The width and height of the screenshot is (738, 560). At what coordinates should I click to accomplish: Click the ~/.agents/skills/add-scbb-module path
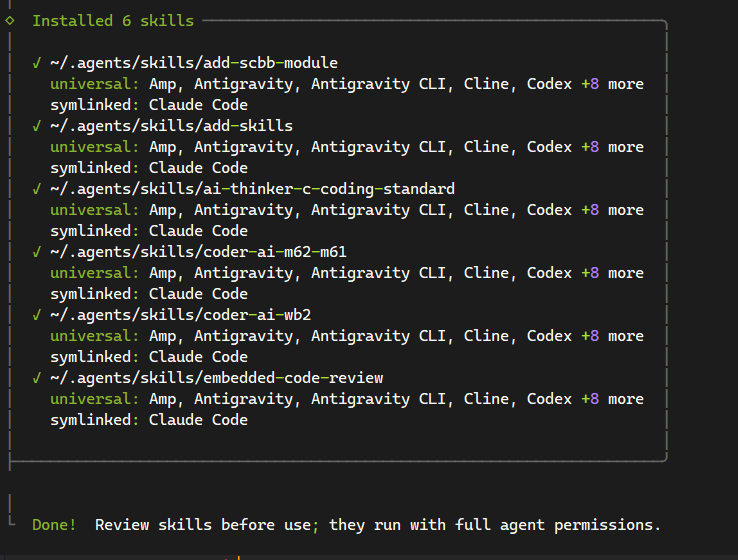[x=194, y=63]
